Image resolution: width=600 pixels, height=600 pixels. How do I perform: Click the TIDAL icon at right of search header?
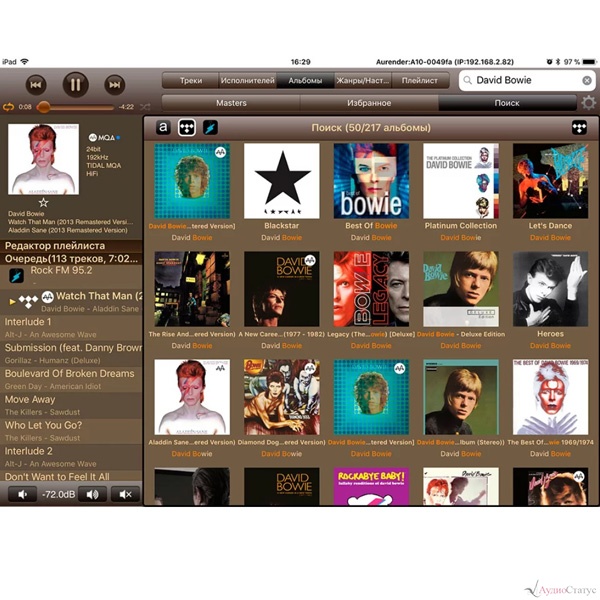pos(579,127)
